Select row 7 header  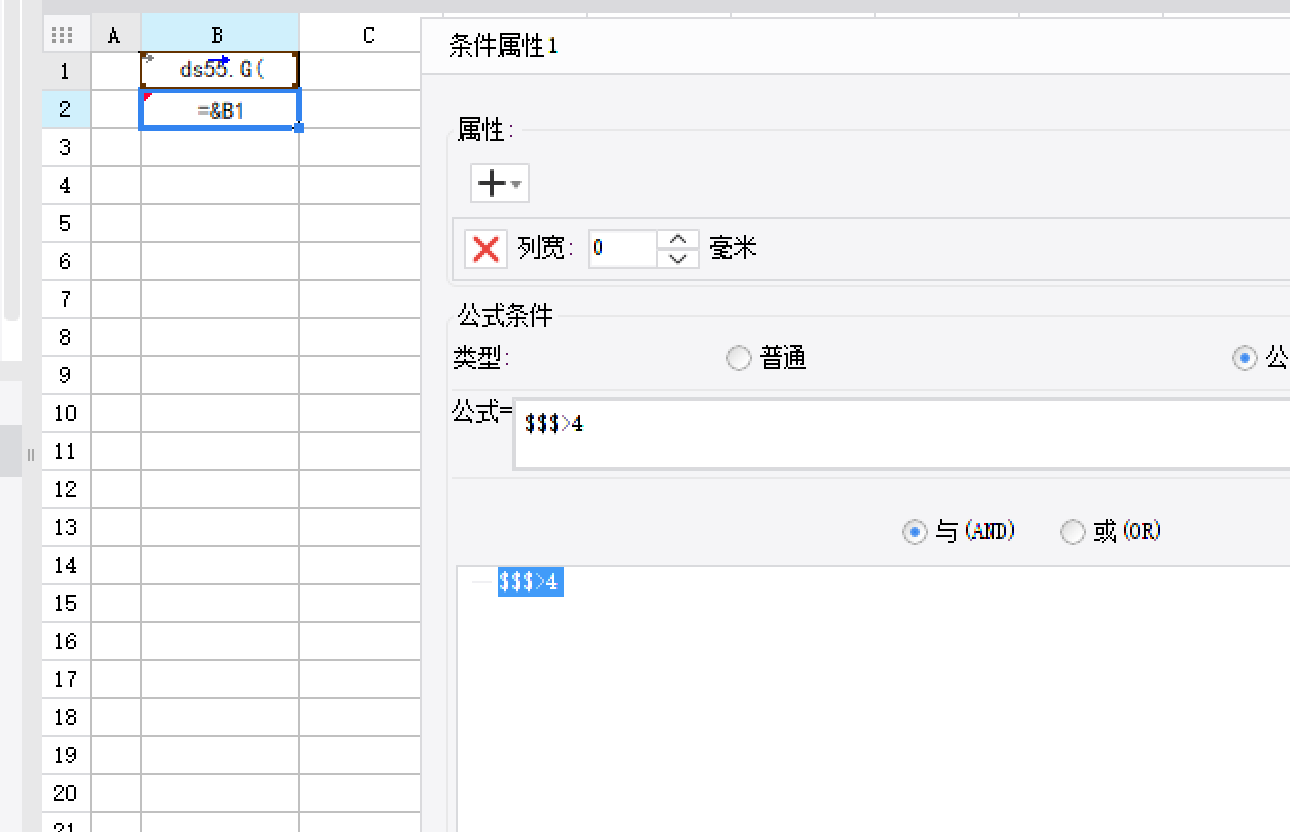pos(66,299)
